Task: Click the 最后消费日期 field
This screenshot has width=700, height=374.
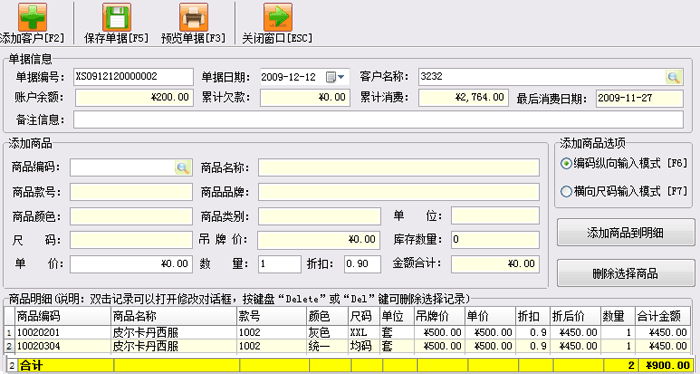Action: coord(640,99)
